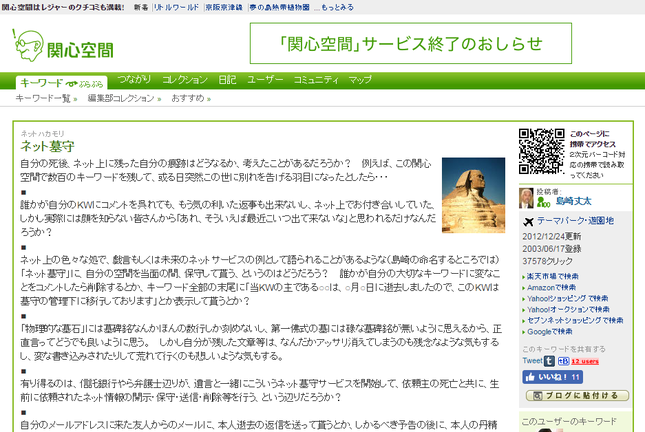This screenshot has width=645, height=432.
Task: Click リトルワールド in top bar
Action: coord(176,7)
